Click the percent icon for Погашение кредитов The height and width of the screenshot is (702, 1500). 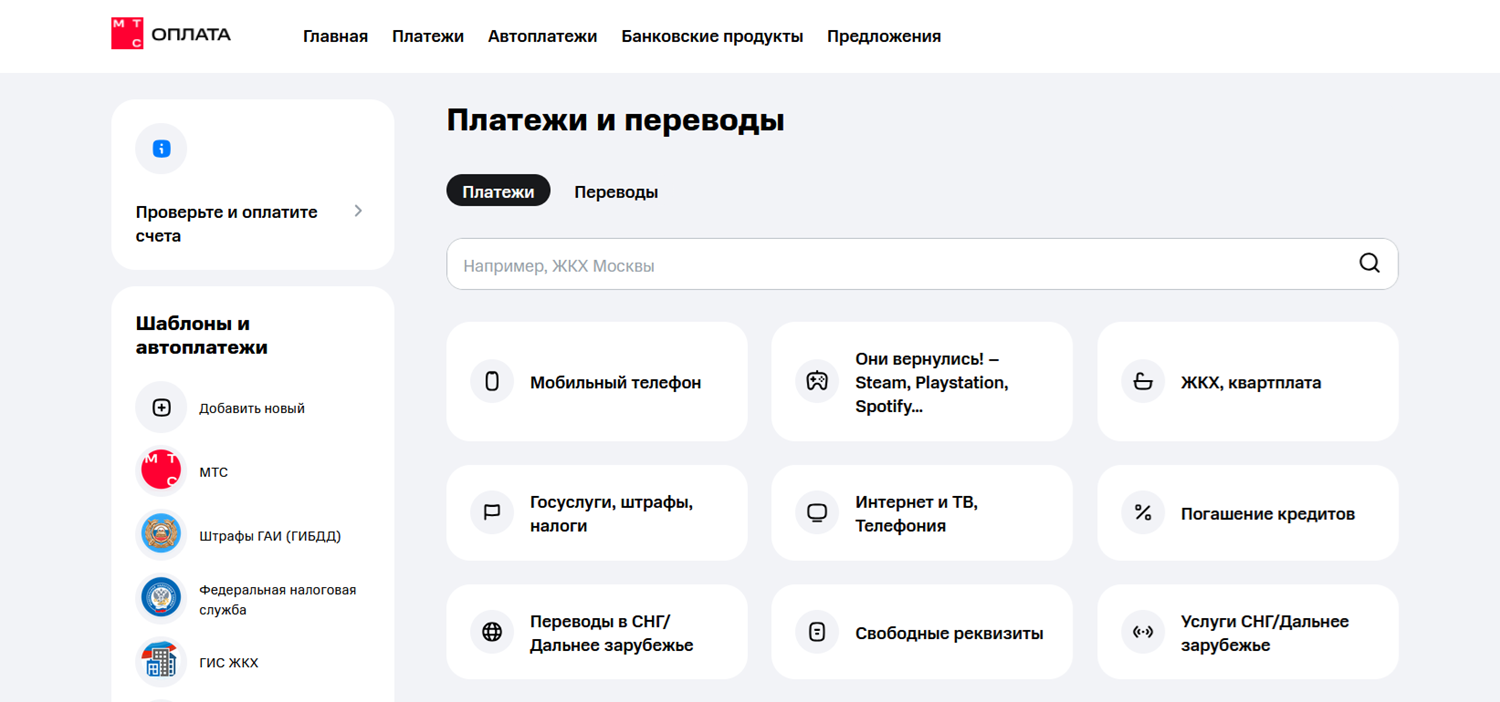(x=1143, y=513)
